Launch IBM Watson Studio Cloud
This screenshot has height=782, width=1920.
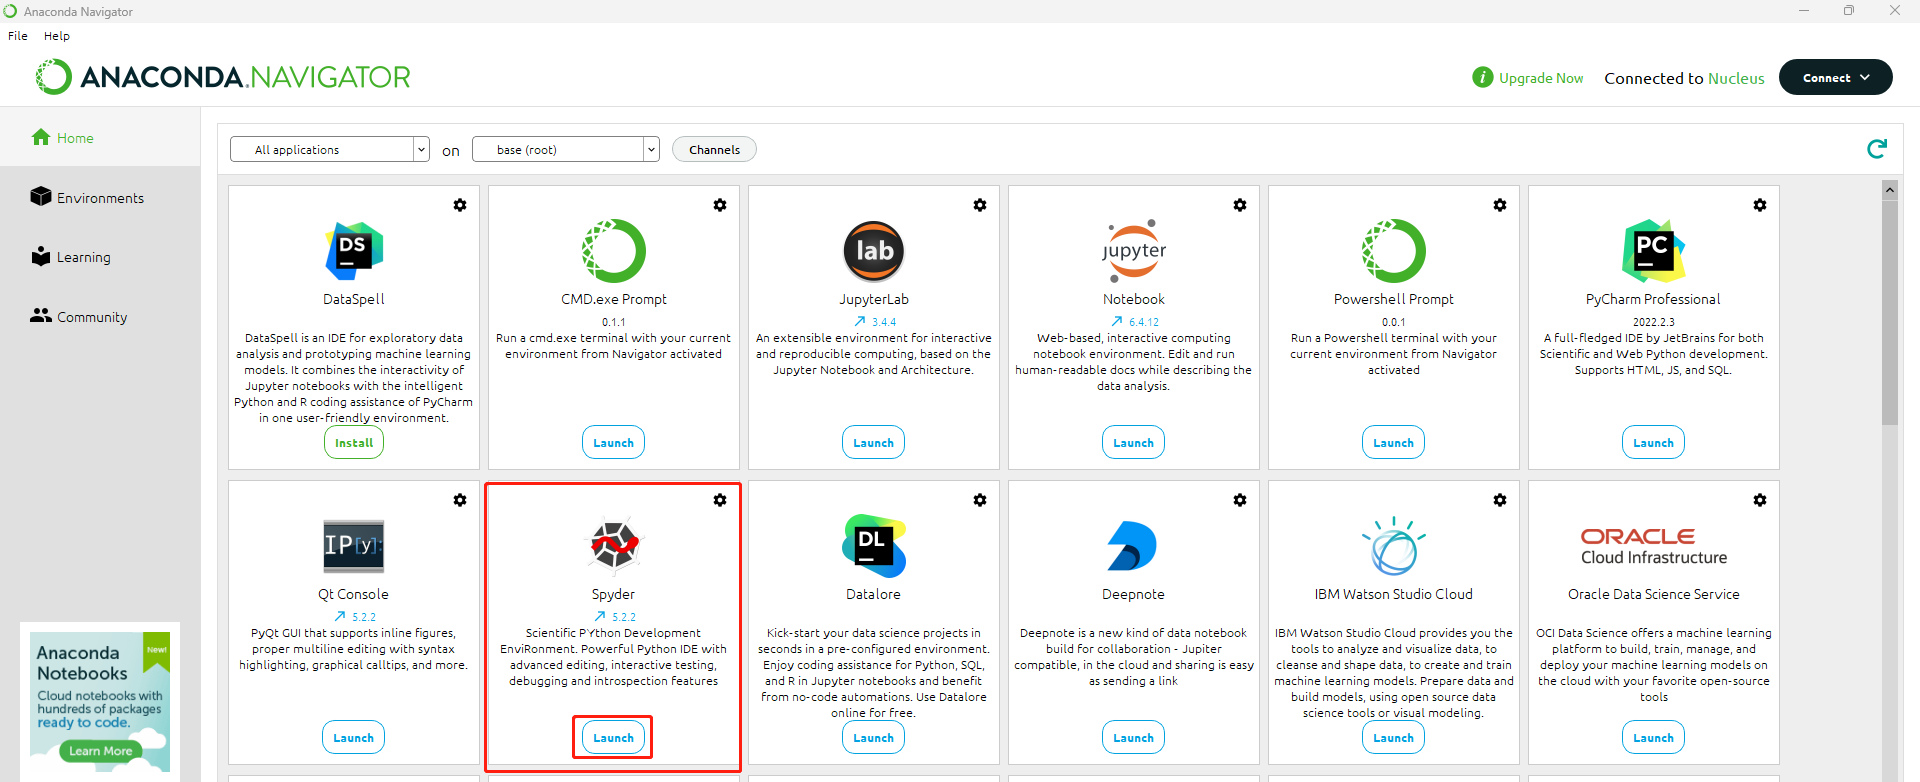[1394, 738]
